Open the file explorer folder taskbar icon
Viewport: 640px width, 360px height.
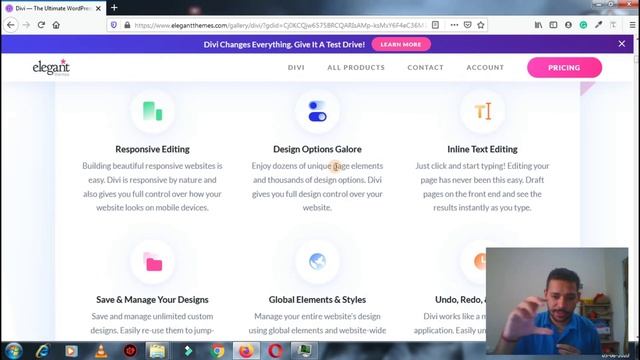157,351
